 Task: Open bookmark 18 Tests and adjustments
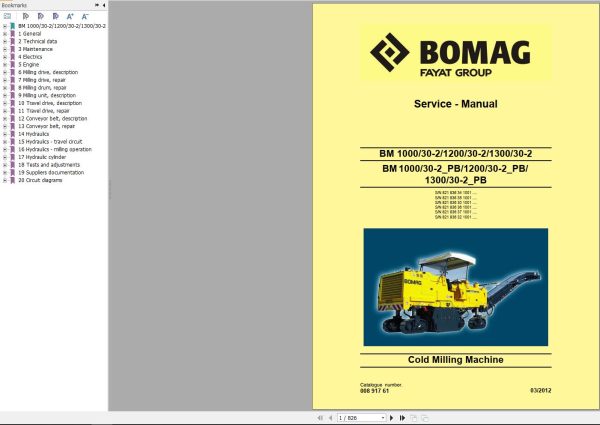(x=49, y=165)
